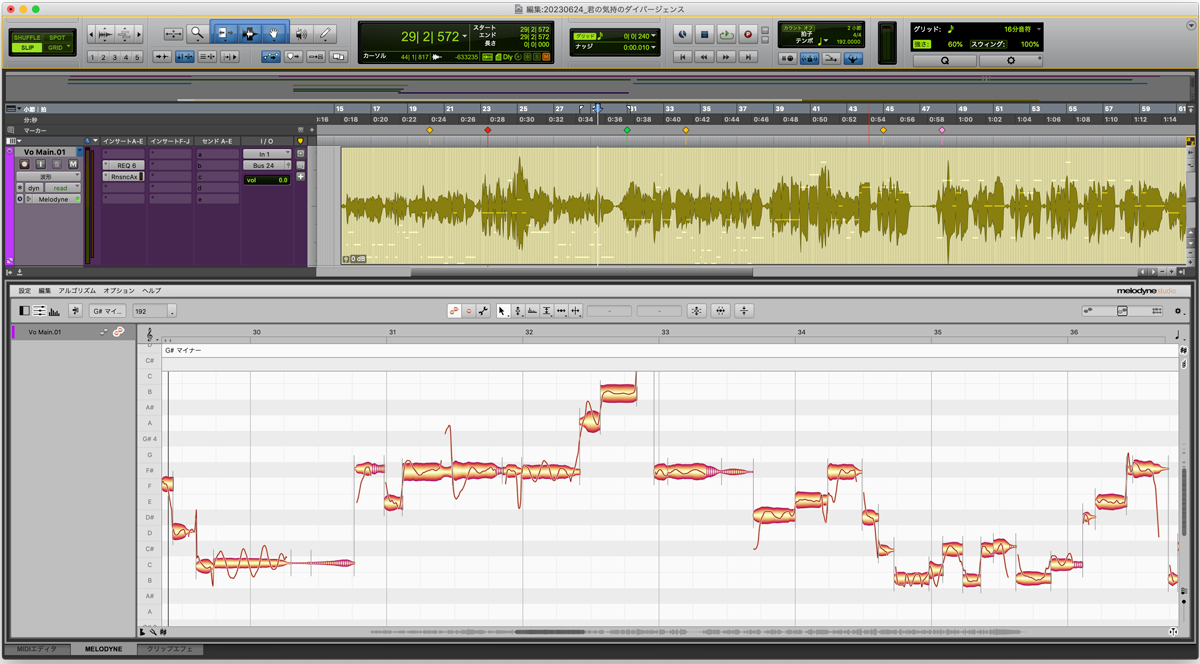Open nudge value dropdown showing 0:00.010

click(x=655, y=47)
